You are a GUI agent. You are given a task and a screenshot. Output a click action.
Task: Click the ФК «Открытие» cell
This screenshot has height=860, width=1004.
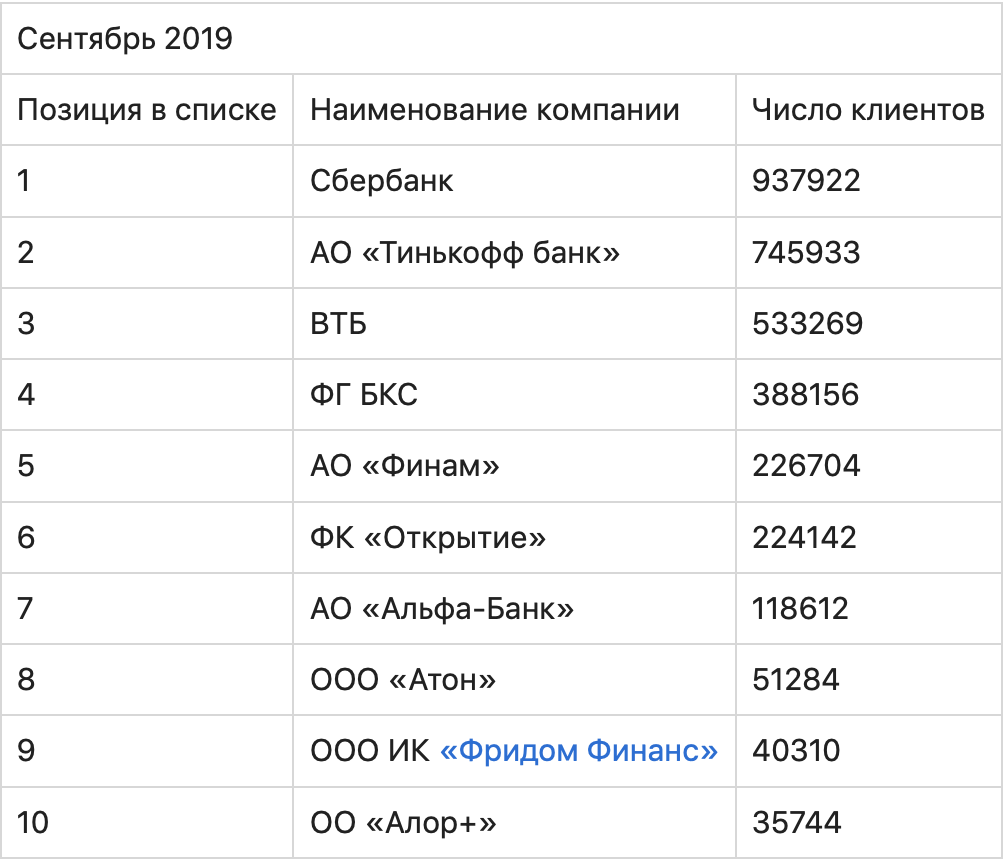(428, 537)
